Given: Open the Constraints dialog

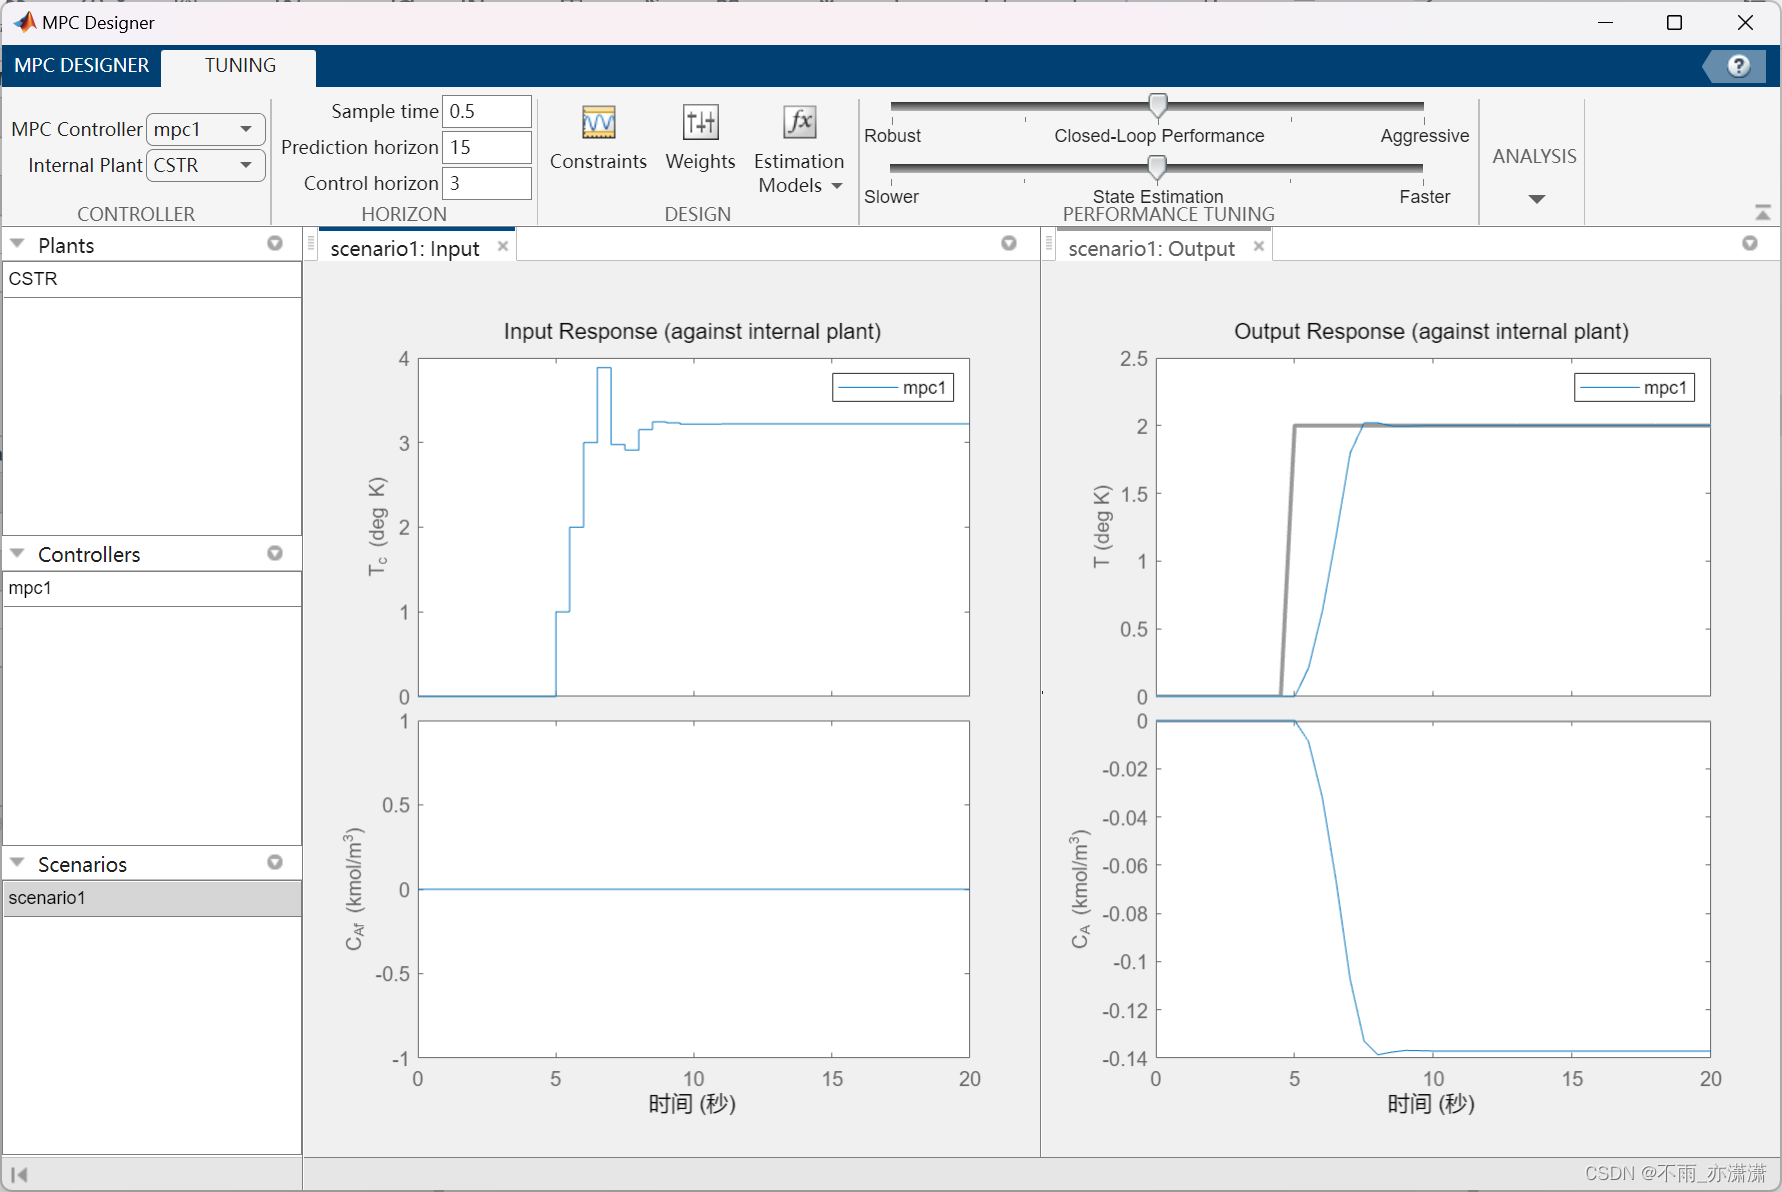Looking at the screenshot, I should click(598, 139).
